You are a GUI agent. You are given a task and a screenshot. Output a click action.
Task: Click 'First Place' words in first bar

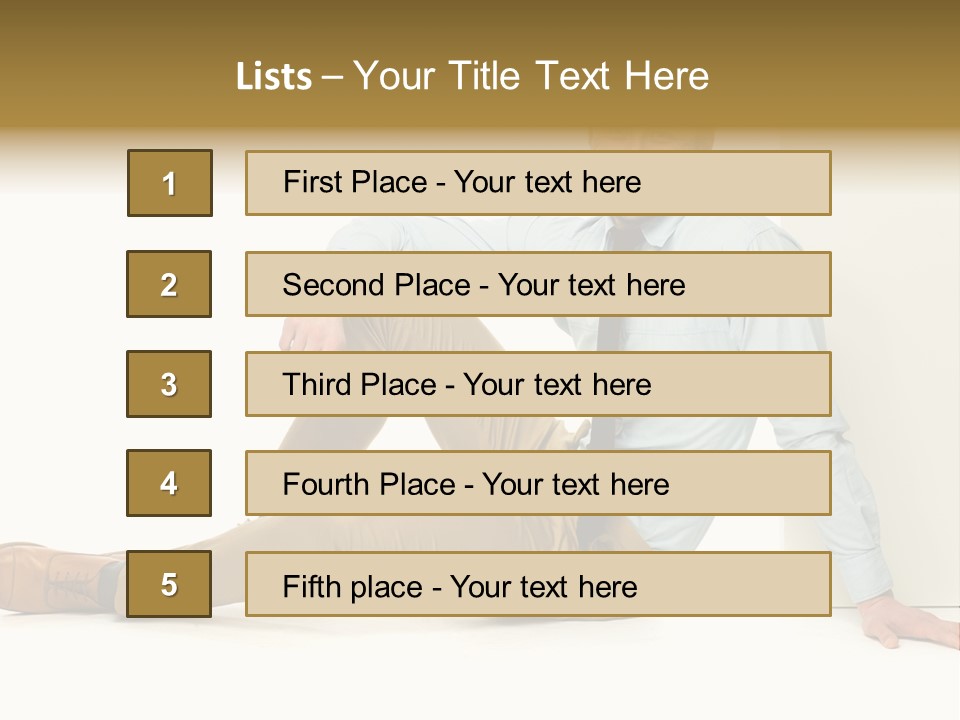pos(354,182)
